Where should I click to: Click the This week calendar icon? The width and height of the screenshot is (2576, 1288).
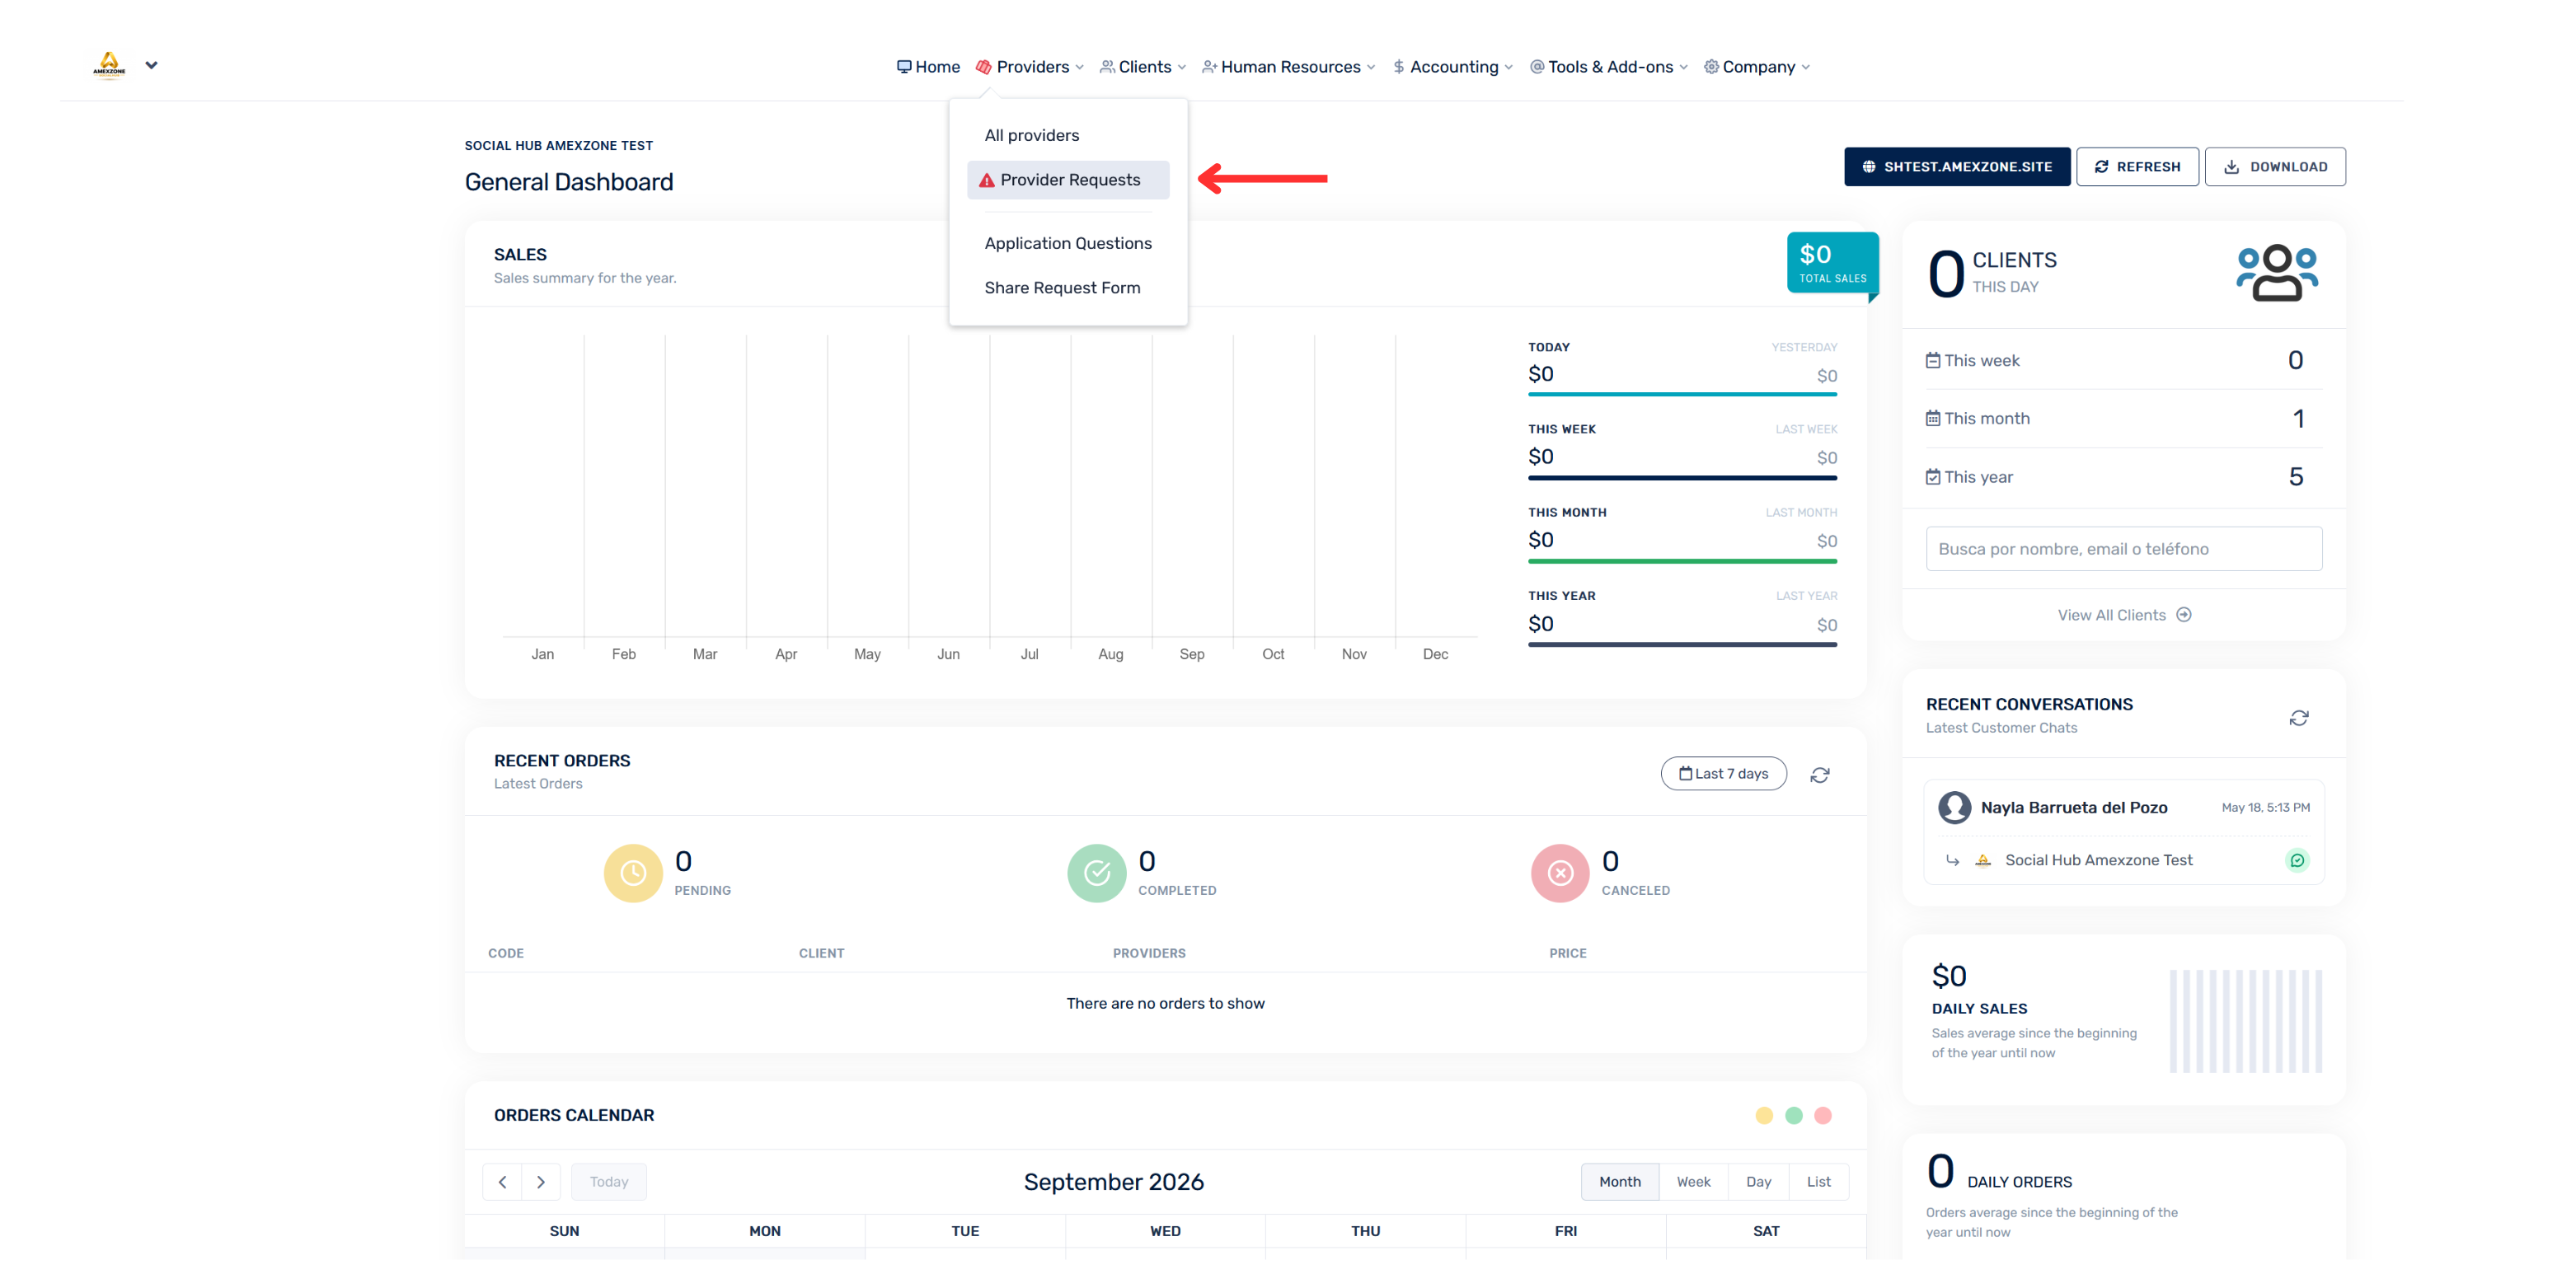[1933, 360]
